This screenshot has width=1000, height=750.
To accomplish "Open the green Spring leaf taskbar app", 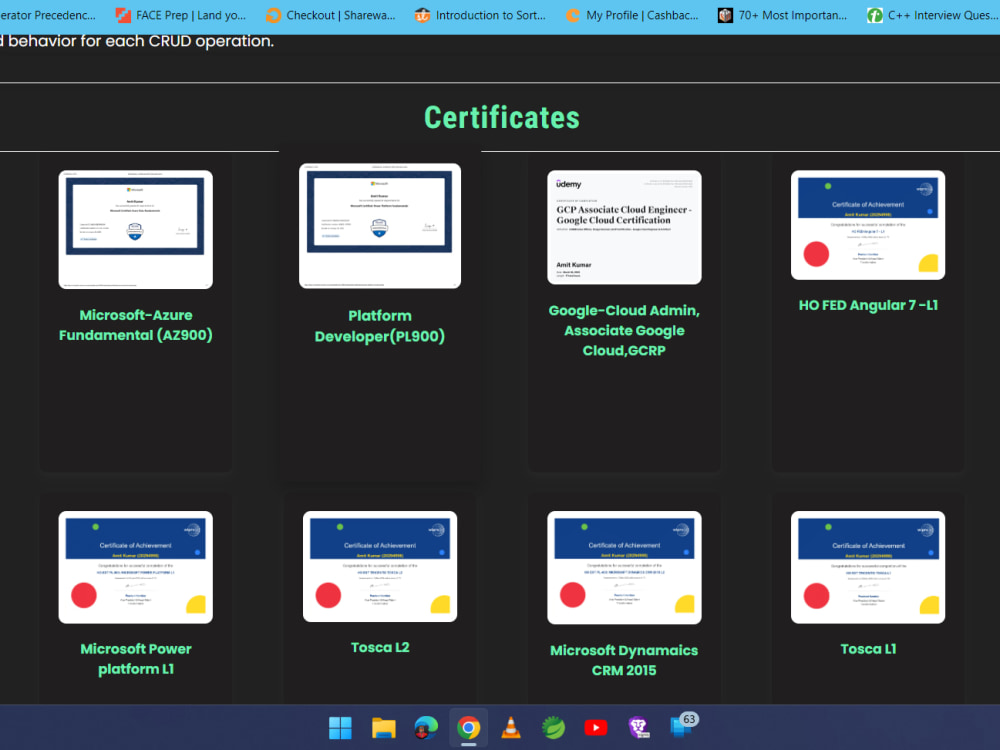I will coord(554,728).
